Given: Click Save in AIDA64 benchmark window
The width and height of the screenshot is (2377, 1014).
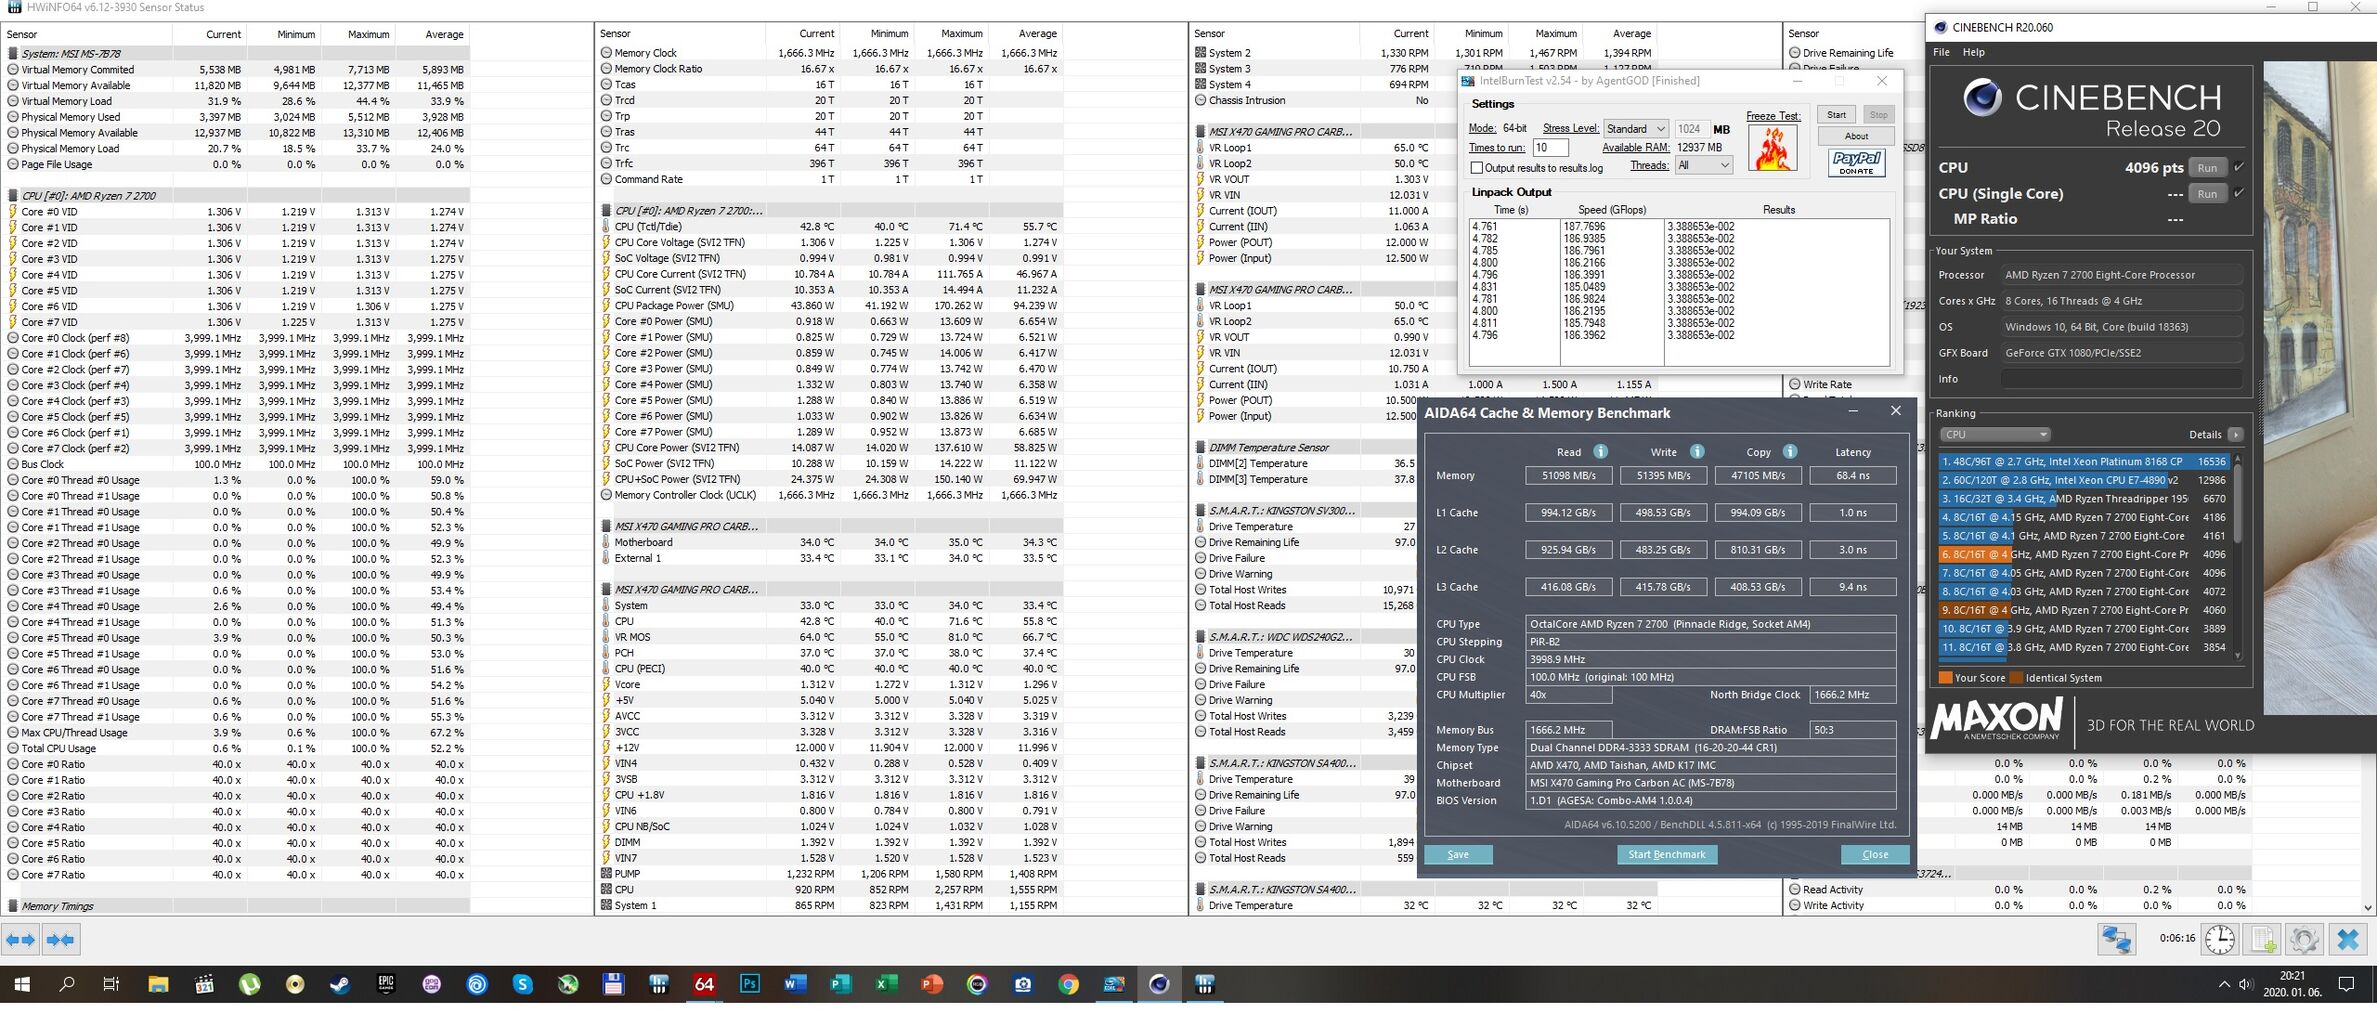Looking at the screenshot, I should tap(1458, 854).
